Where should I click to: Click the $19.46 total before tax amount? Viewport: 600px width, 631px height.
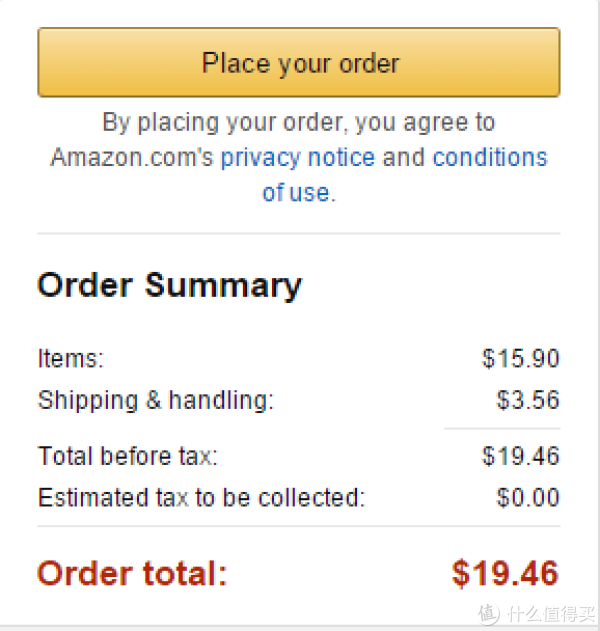[521, 456]
